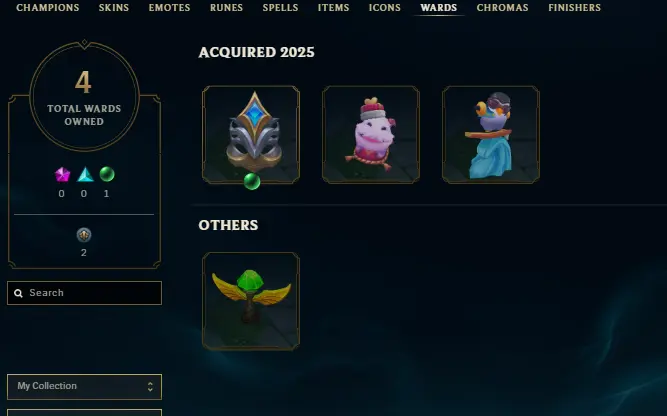
Task: Open the Icons tab
Action: coord(385,8)
